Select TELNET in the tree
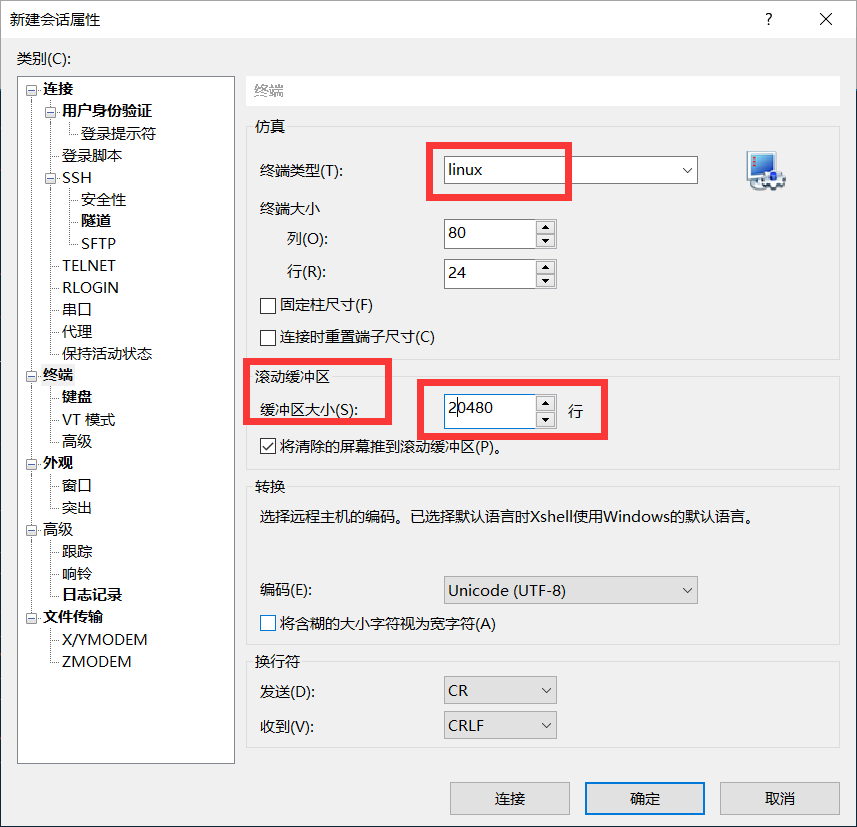Image resolution: width=857 pixels, height=827 pixels. pyautogui.click(x=89, y=266)
